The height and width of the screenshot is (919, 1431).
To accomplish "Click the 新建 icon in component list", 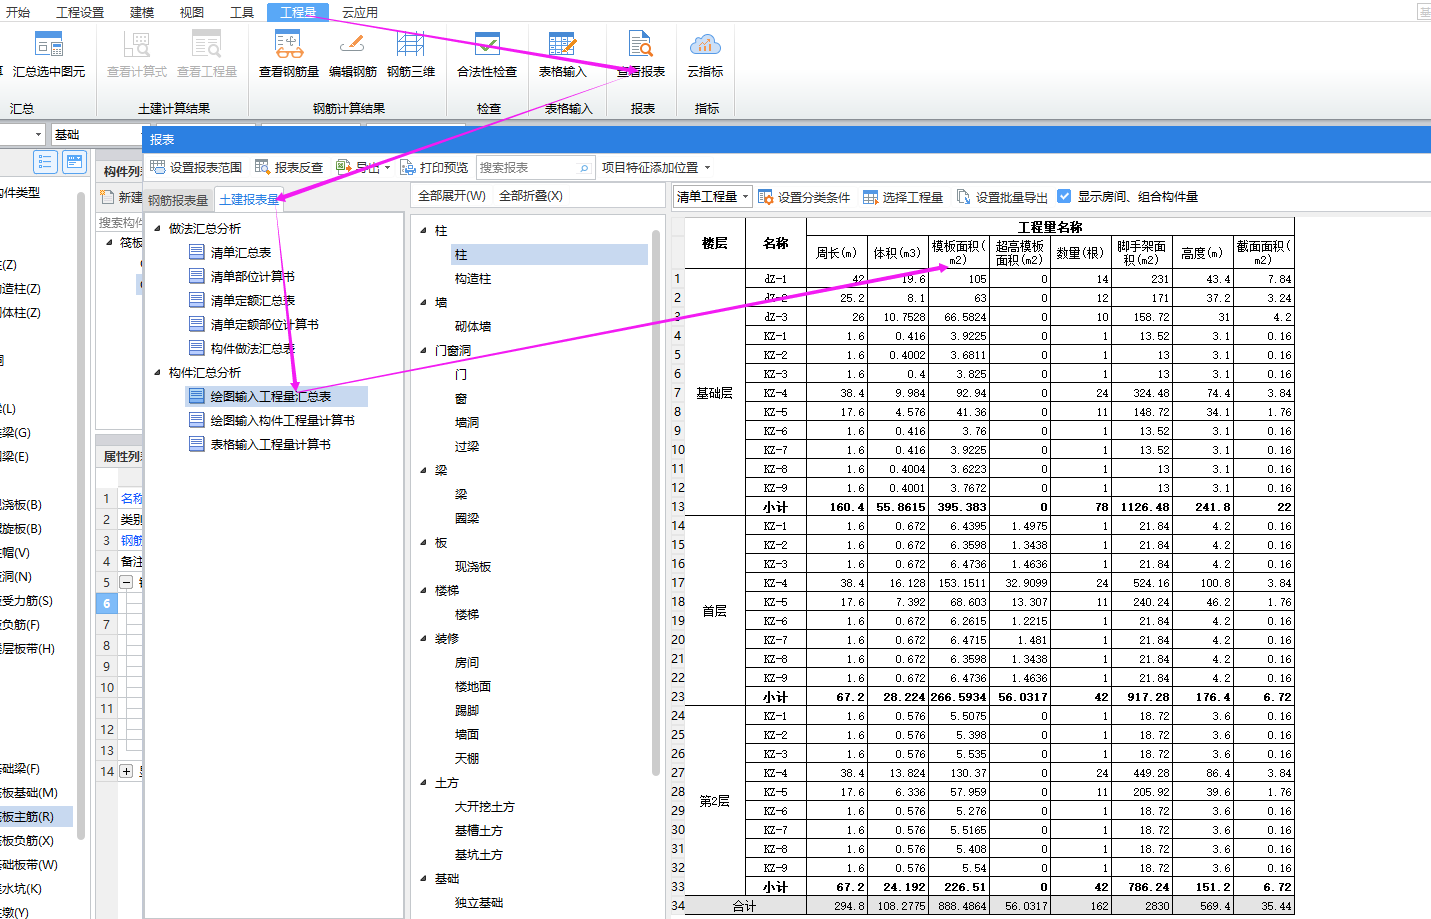I will click(109, 197).
